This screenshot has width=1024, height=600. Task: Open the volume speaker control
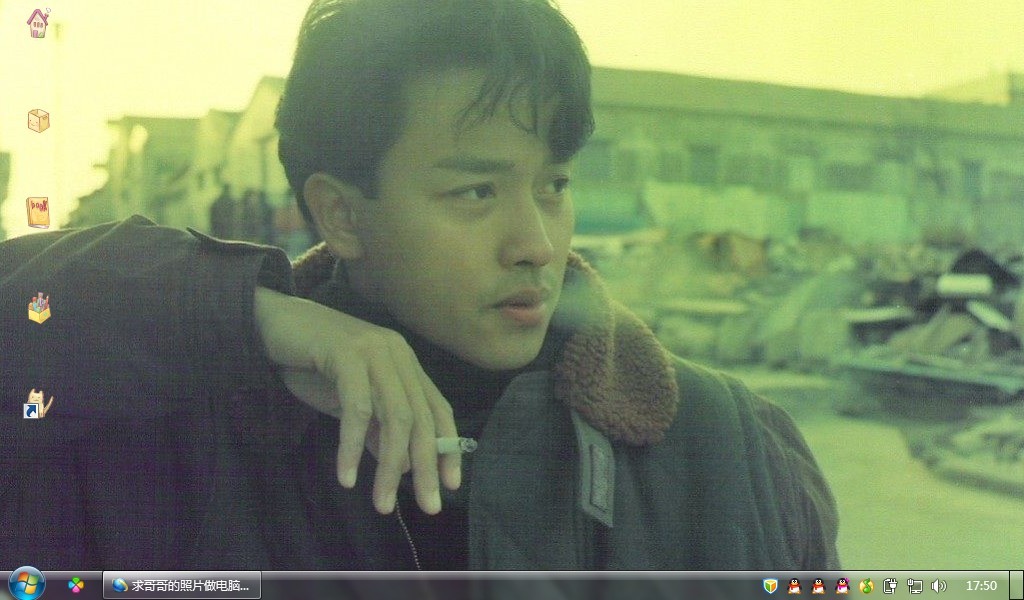point(938,585)
